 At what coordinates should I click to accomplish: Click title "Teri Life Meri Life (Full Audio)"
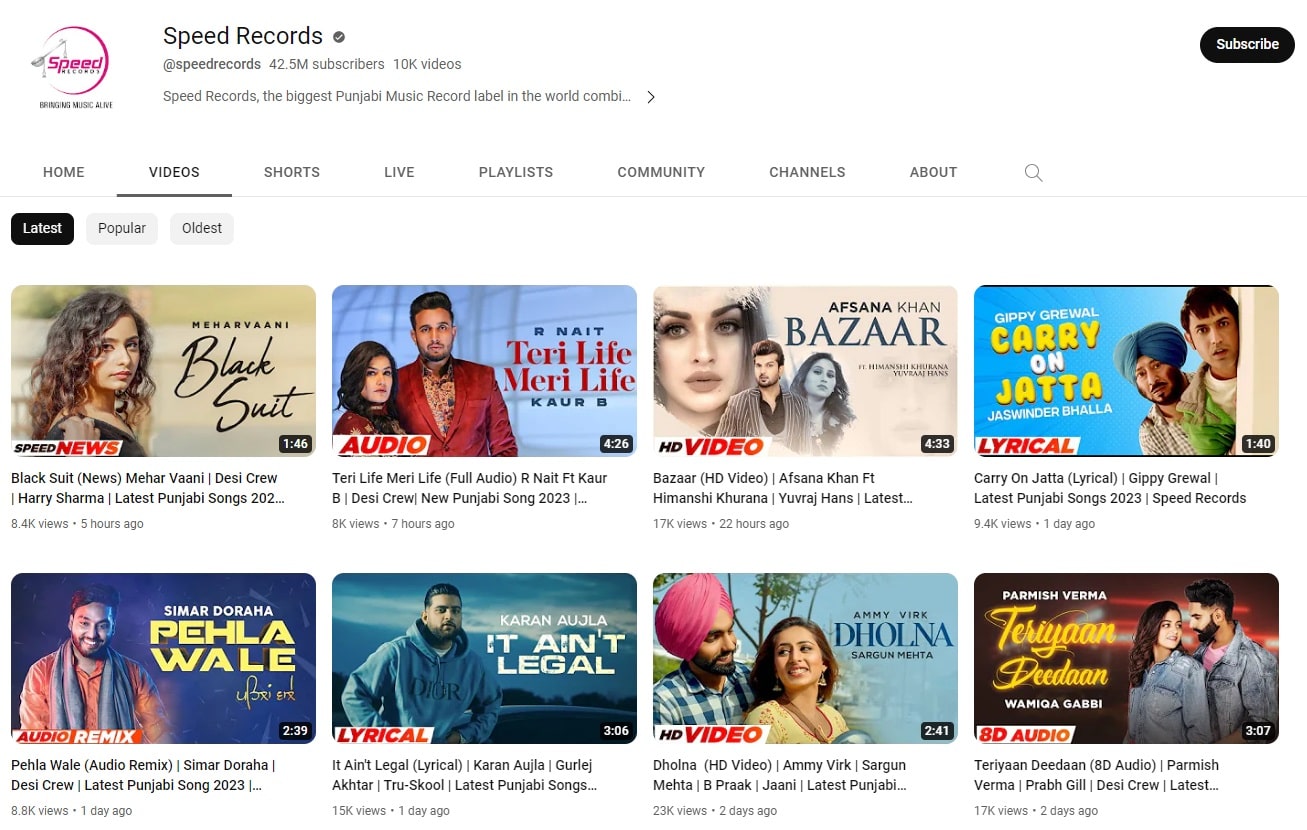470,488
